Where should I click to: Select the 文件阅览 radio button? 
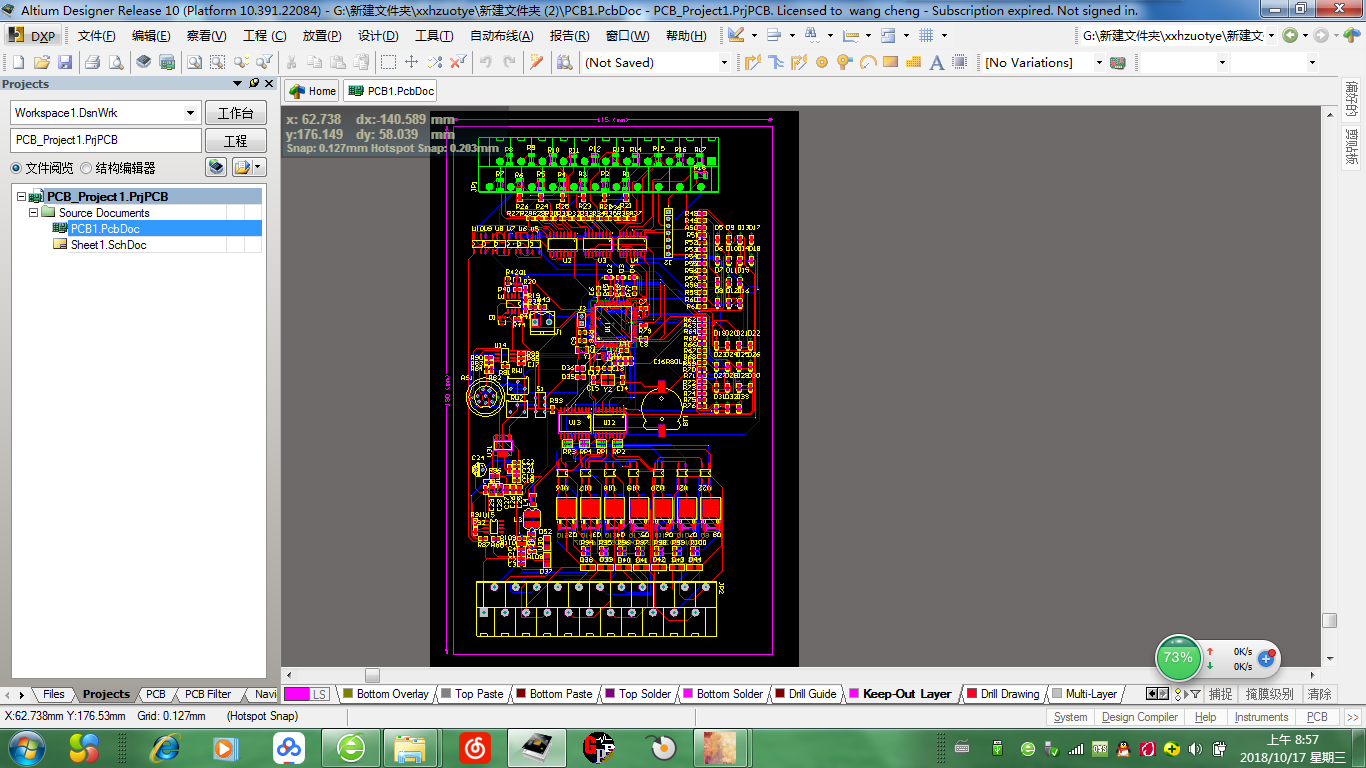(15, 168)
